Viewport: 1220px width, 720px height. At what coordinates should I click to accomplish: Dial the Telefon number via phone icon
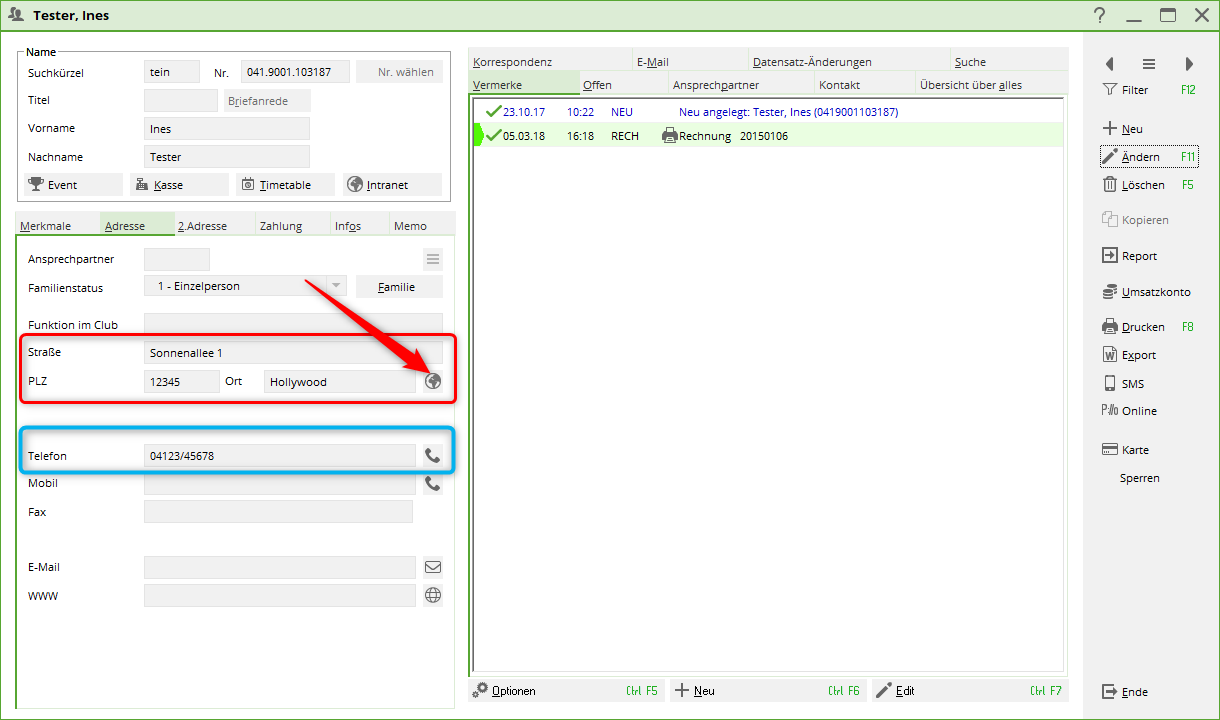[432, 456]
